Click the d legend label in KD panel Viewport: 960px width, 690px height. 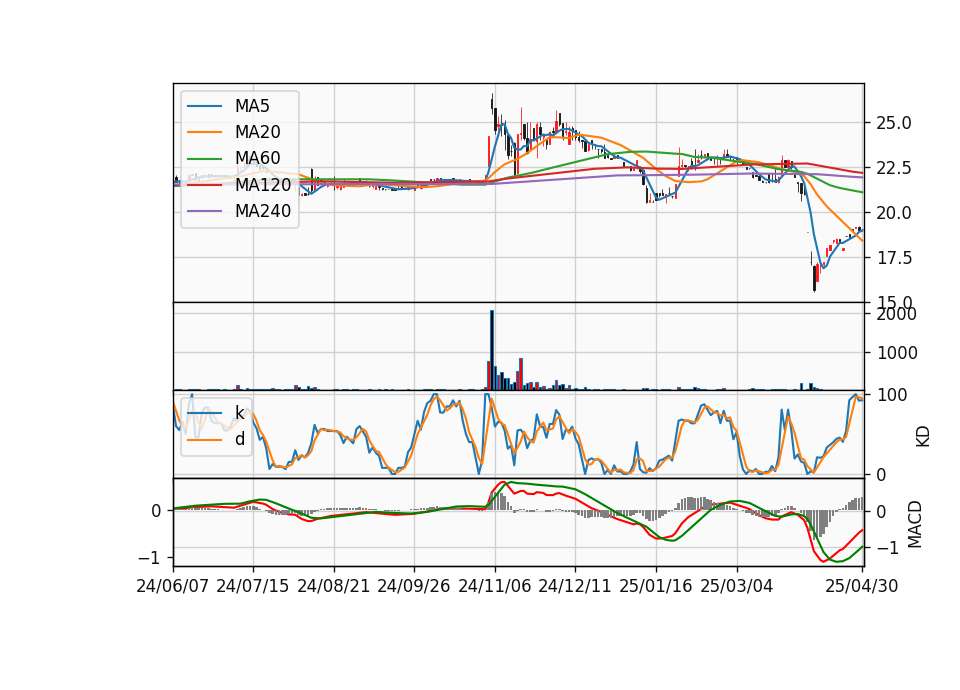tap(239, 439)
